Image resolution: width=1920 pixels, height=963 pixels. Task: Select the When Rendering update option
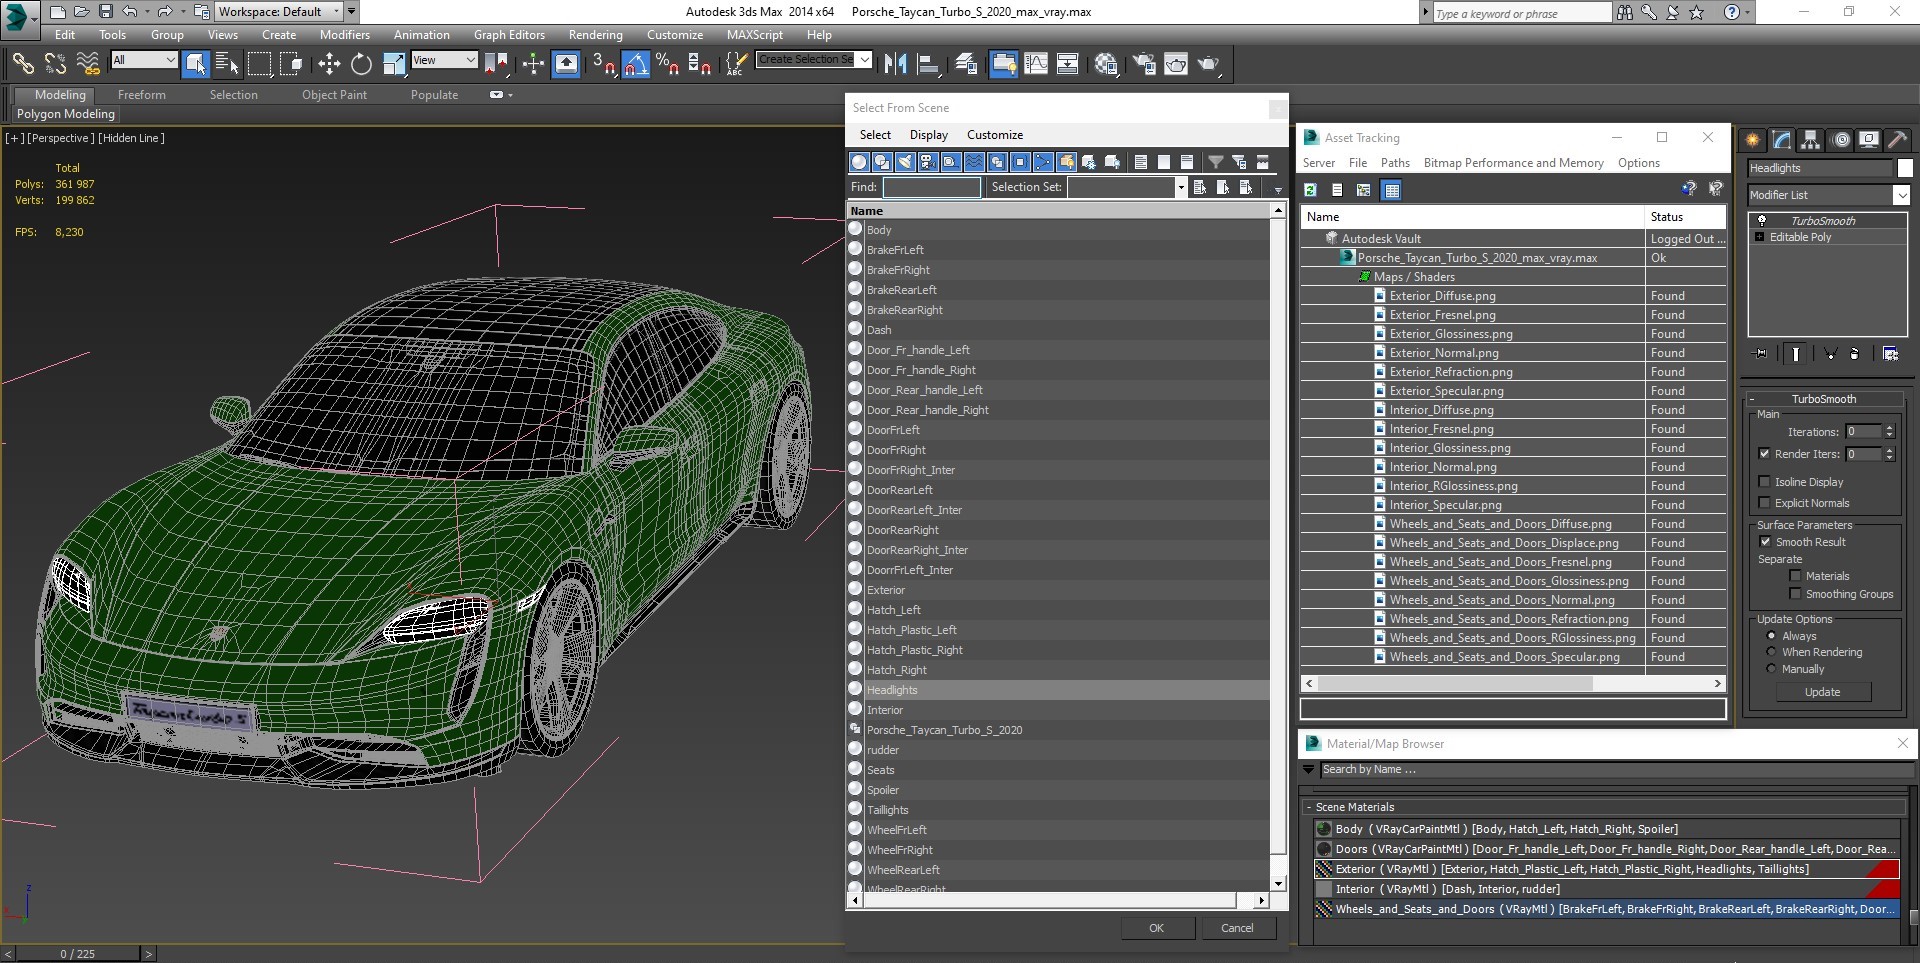(1771, 652)
